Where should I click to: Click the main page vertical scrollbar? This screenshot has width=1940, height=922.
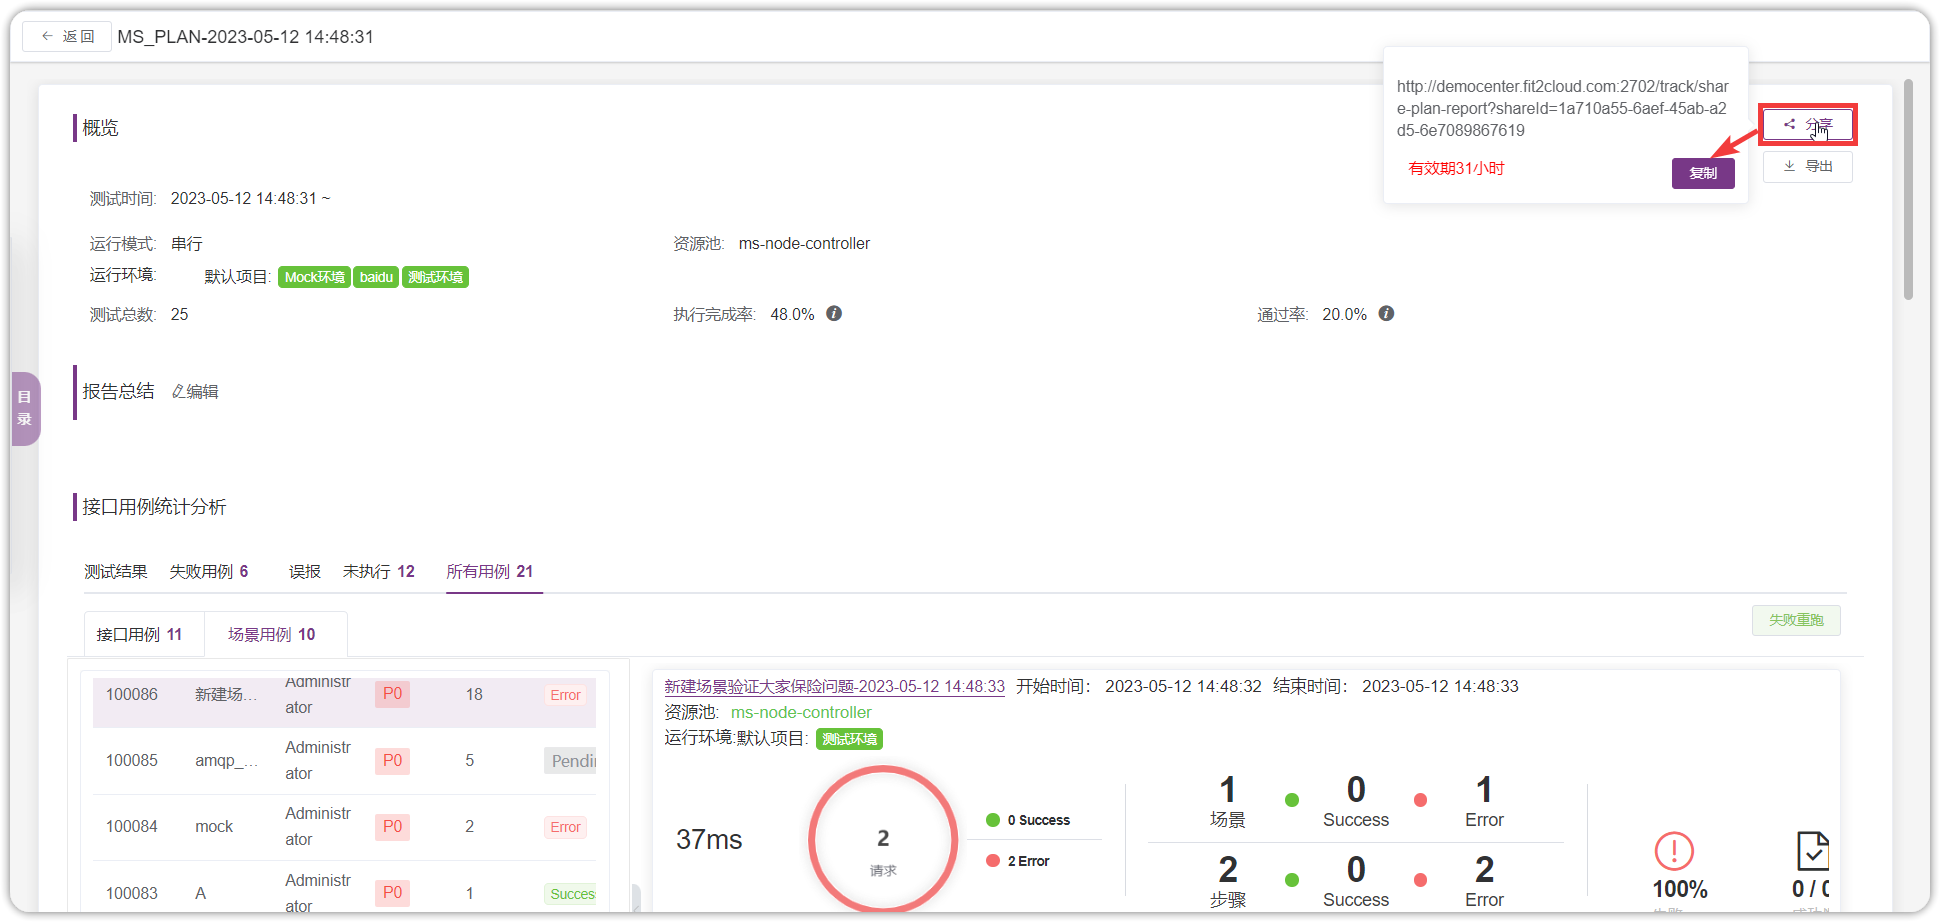coord(1908,190)
